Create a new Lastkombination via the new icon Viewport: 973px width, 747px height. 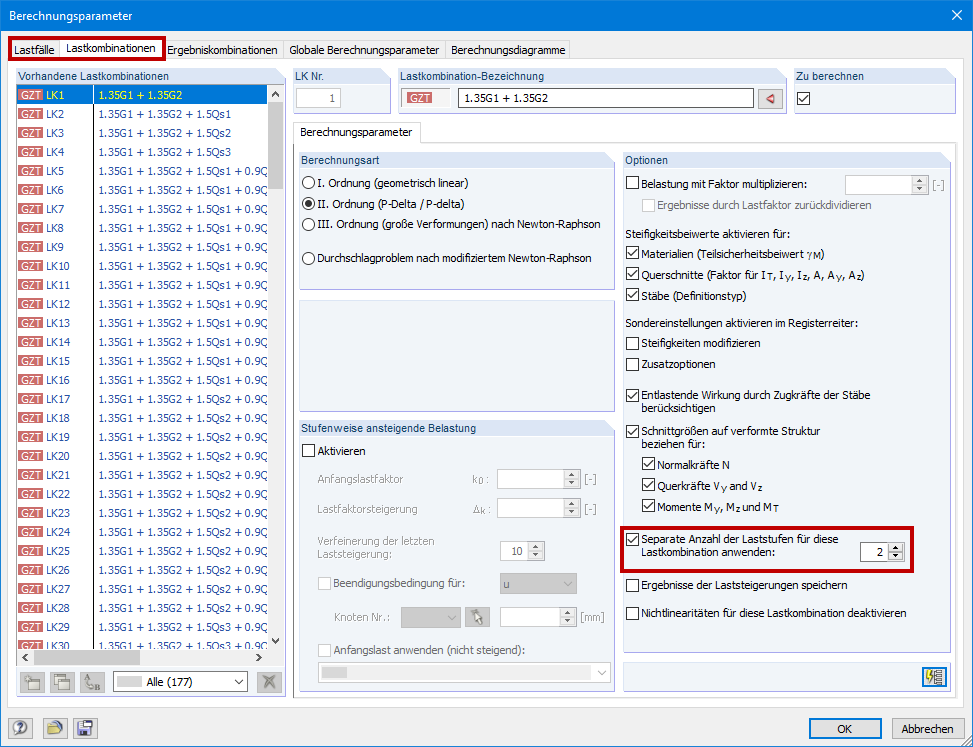(x=31, y=681)
